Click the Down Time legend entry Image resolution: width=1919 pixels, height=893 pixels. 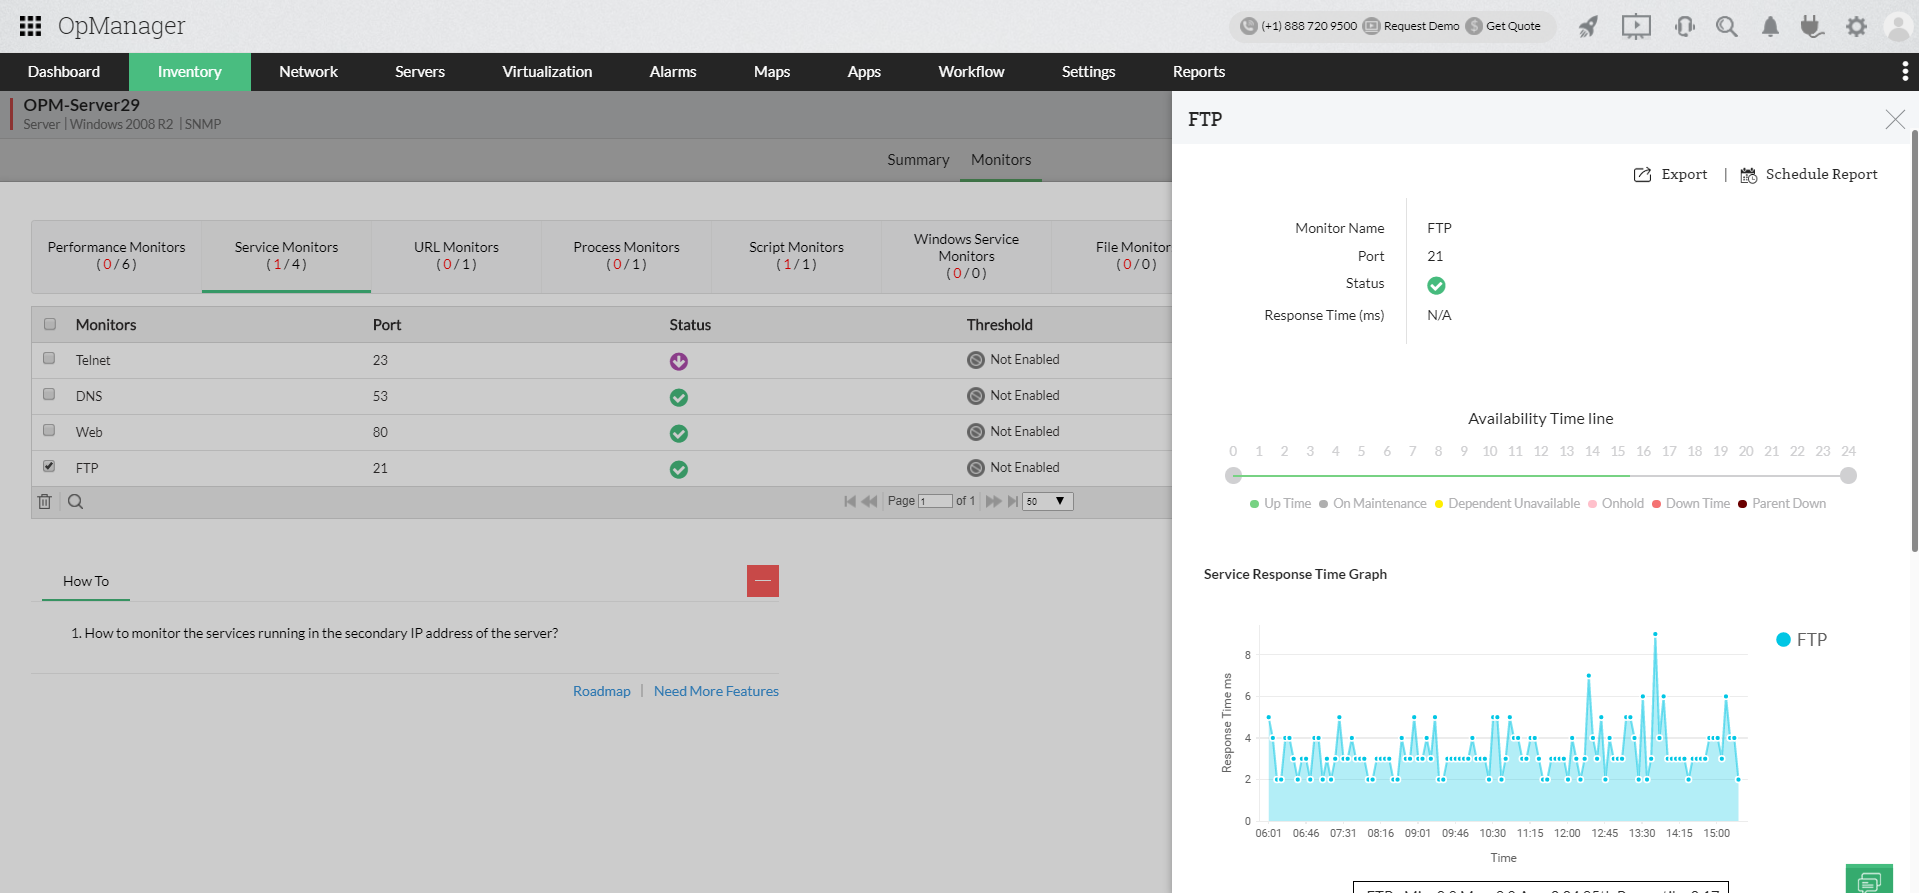point(1690,503)
